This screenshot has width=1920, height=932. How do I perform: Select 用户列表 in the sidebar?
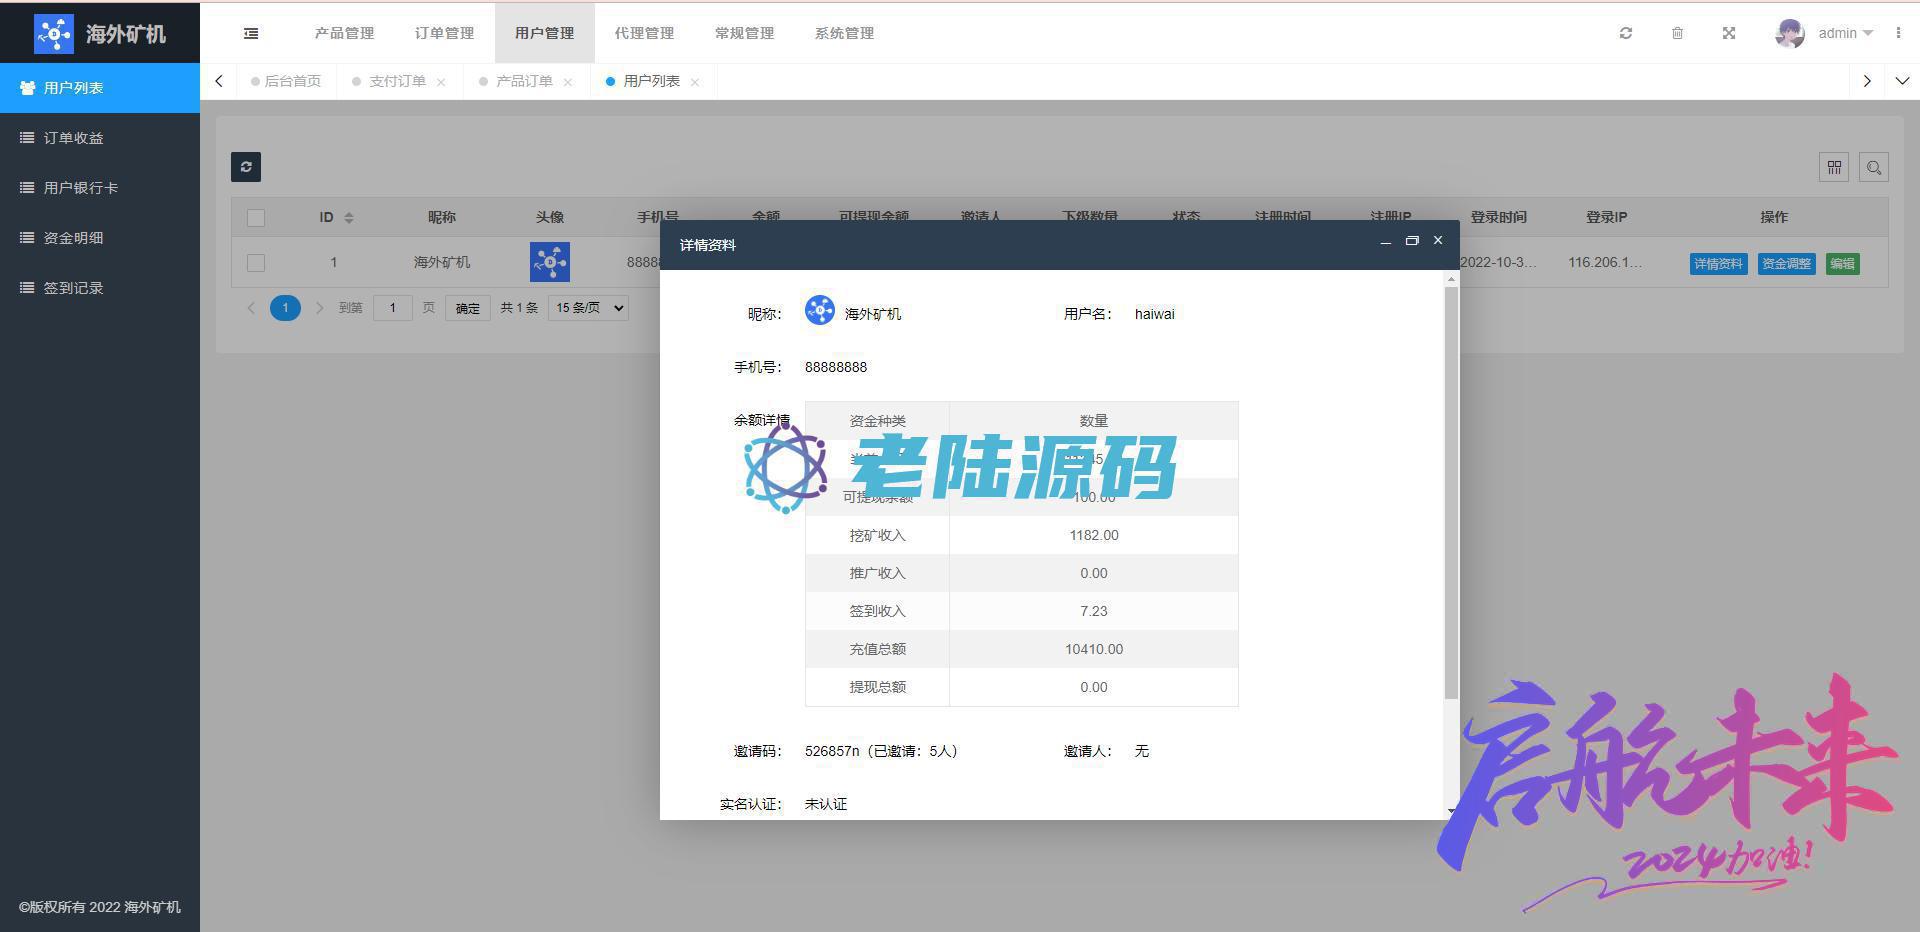(100, 88)
